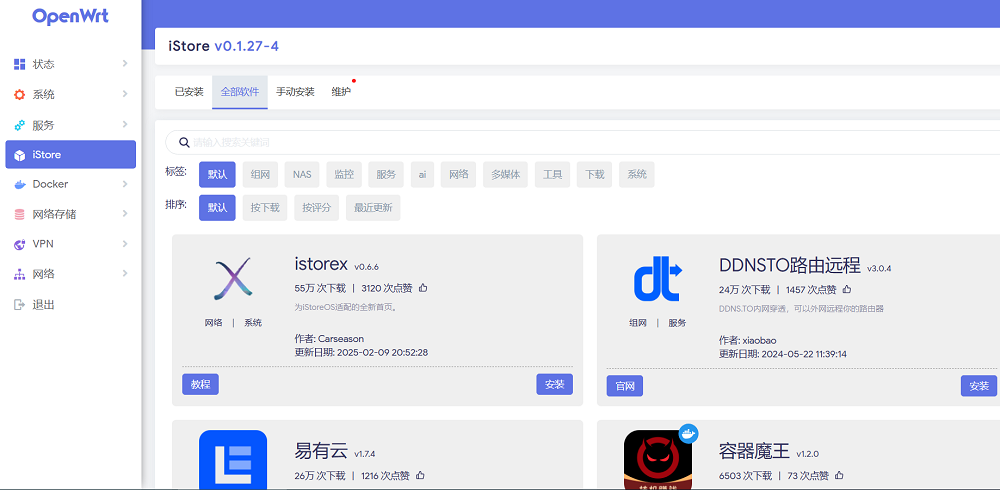Select the 系统 tag filter

click(636, 174)
